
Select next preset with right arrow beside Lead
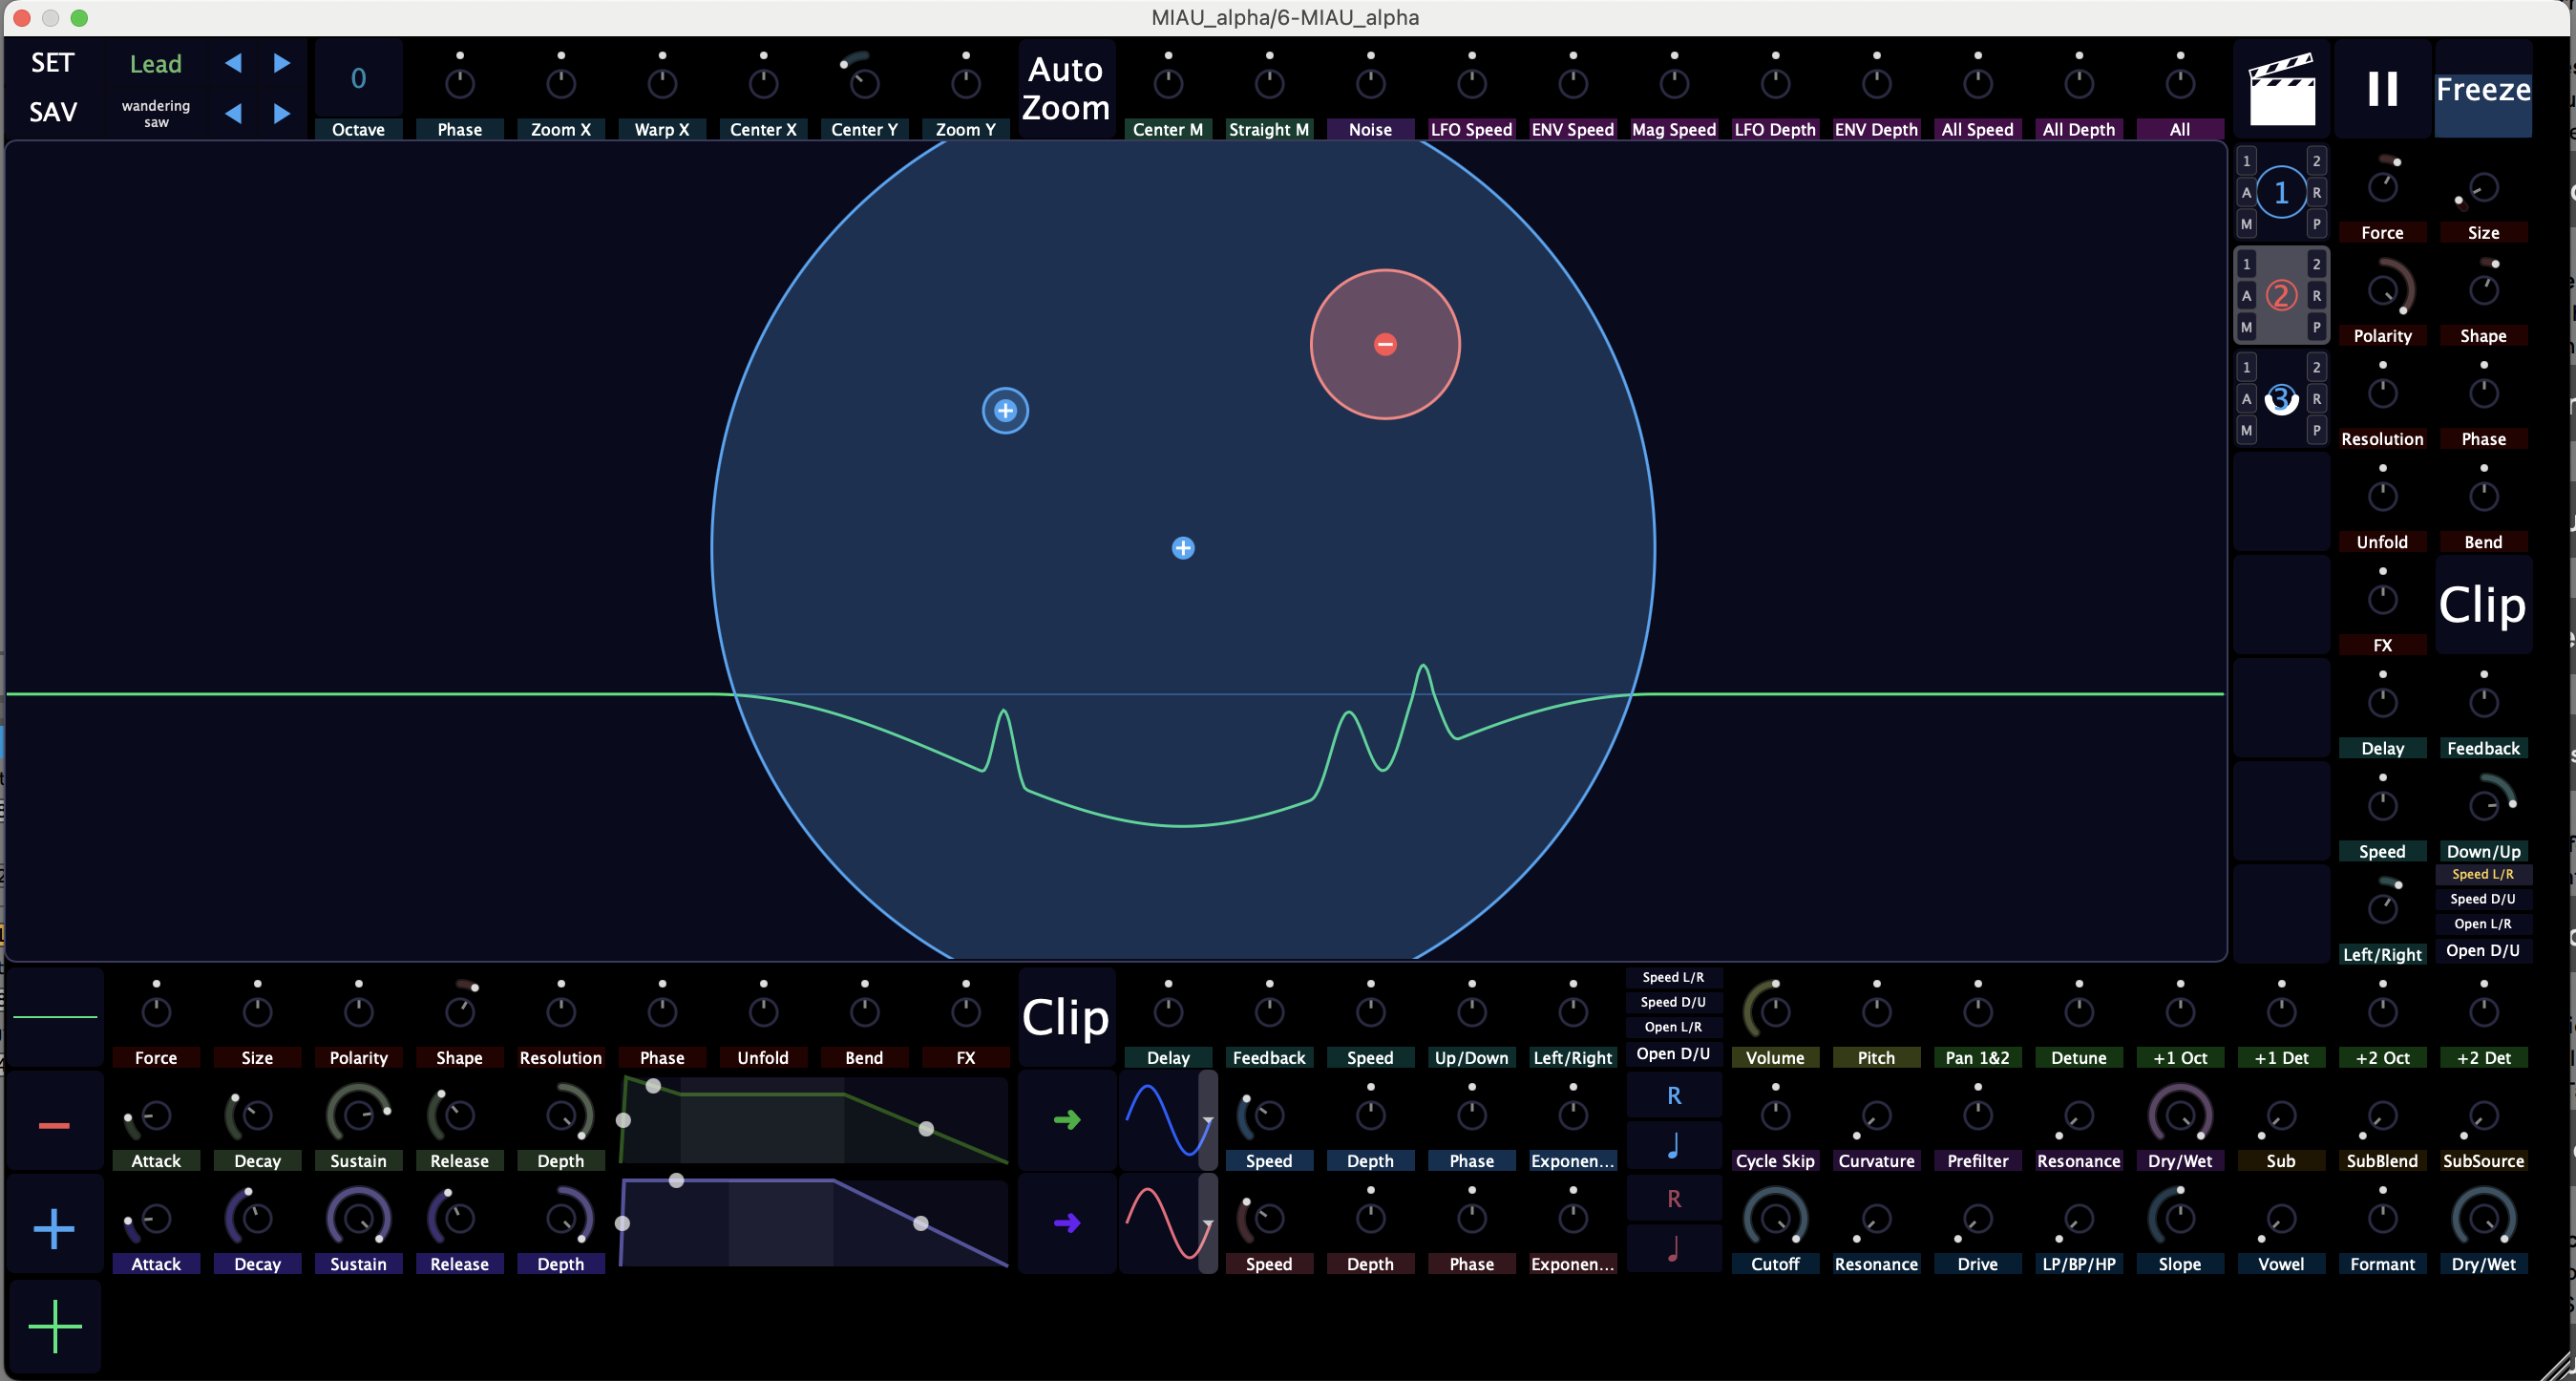[282, 63]
